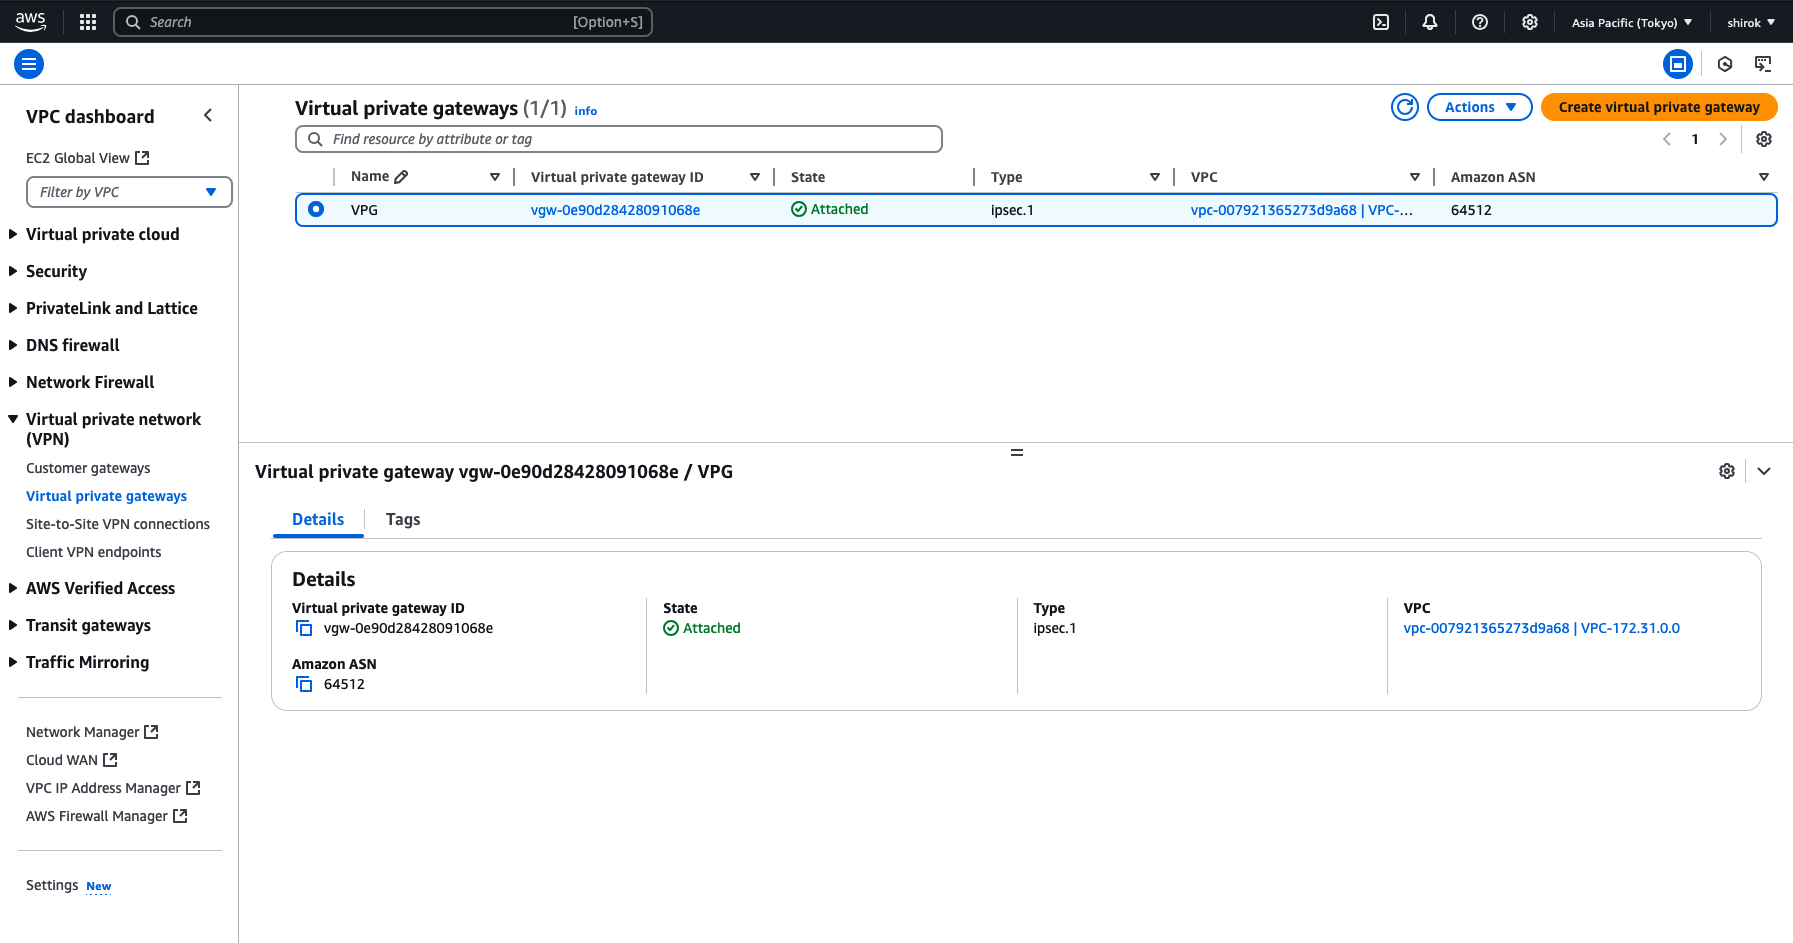Toggle the split panel layout button

pos(1679,63)
